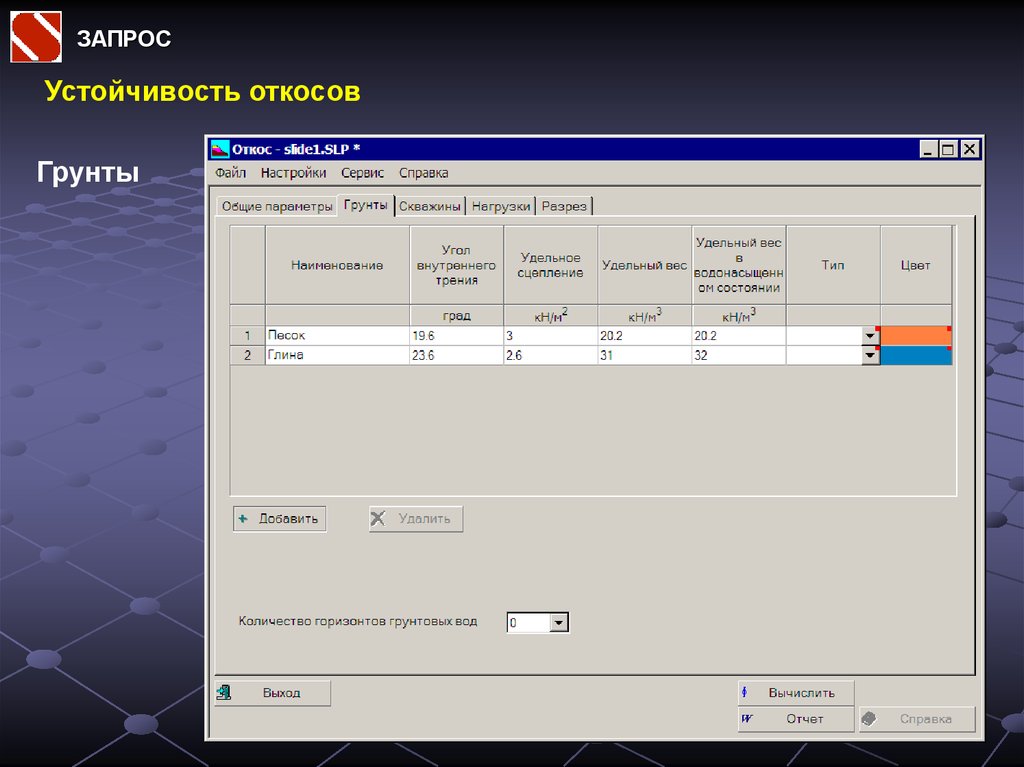Viewport: 1024px width, 767px height.
Task: Open groundwater horizons count dropdown
Action: [559, 623]
